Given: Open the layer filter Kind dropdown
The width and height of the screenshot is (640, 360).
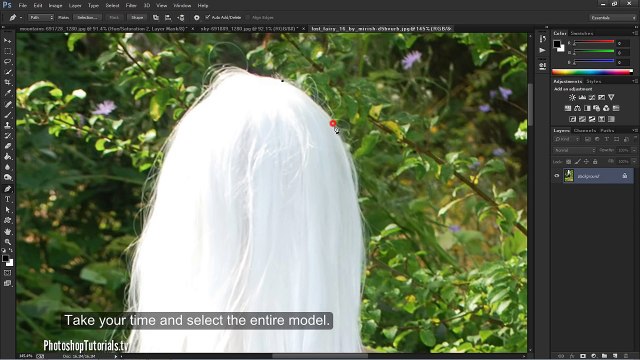Looking at the screenshot, I should 567,140.
